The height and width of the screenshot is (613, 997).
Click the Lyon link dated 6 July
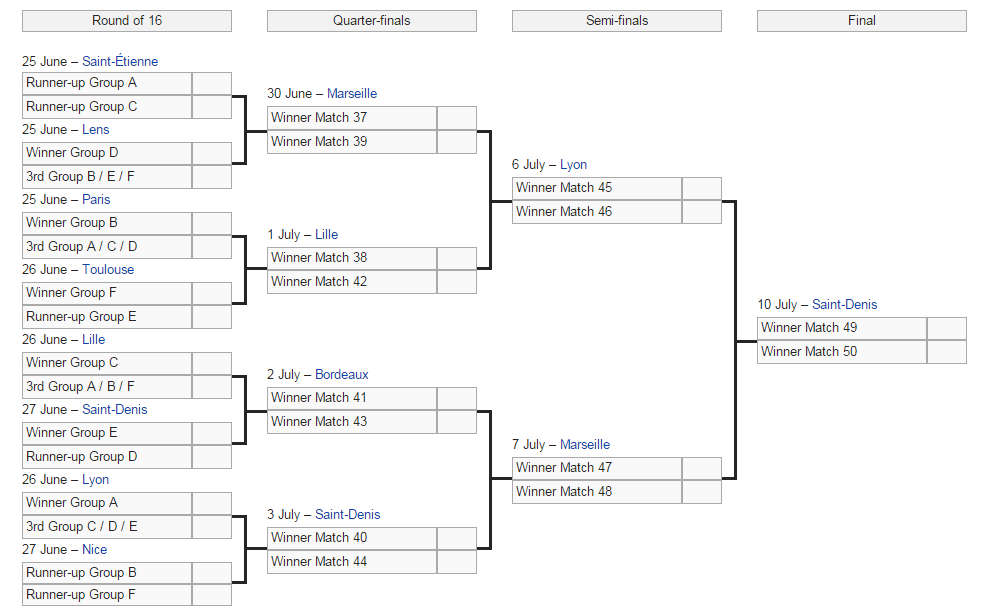coord(574,164)
